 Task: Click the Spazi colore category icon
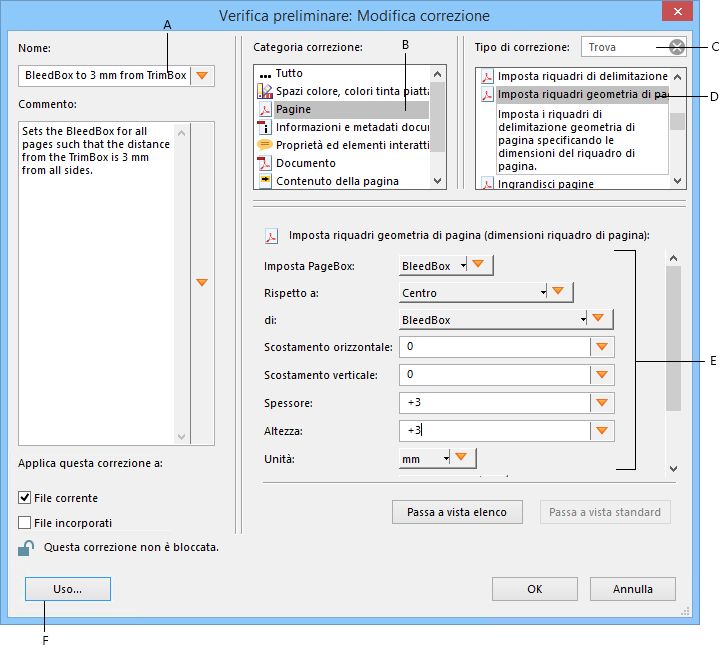(x=265, y=91)
